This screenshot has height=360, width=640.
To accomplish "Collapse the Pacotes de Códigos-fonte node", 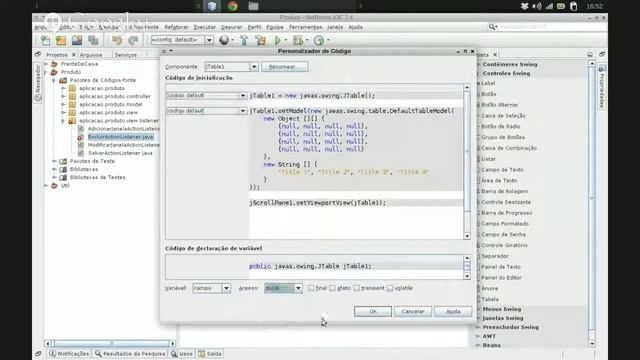I will 54,80.
